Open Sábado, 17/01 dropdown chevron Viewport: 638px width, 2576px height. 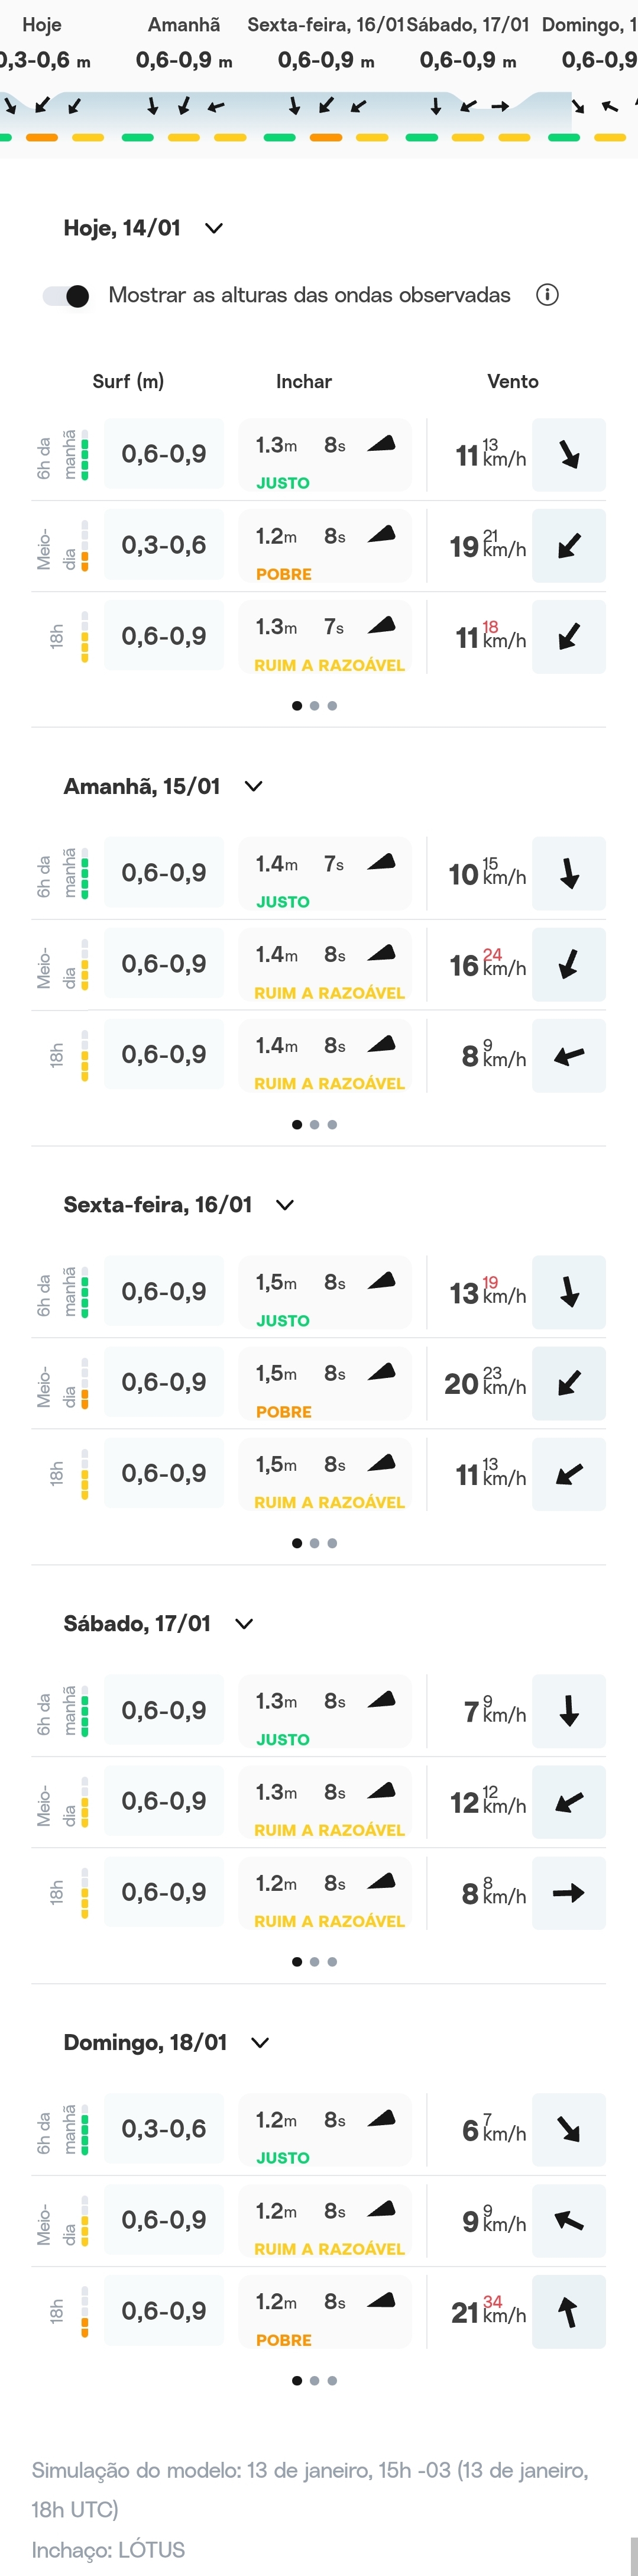[244, 1623]
